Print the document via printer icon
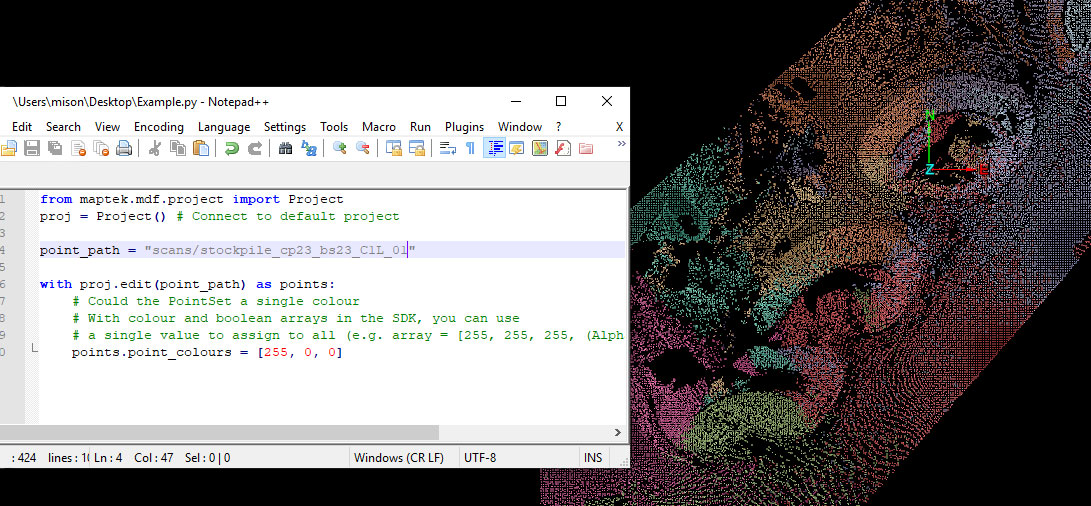This screenshot has width=1091, height=506. [x=124, y=148]
